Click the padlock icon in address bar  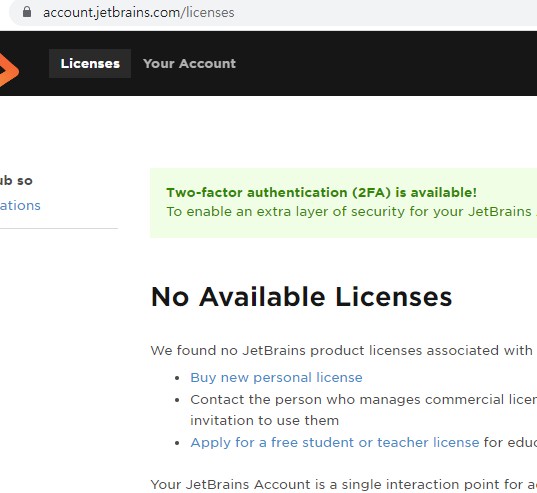click(x=27, y=12)
